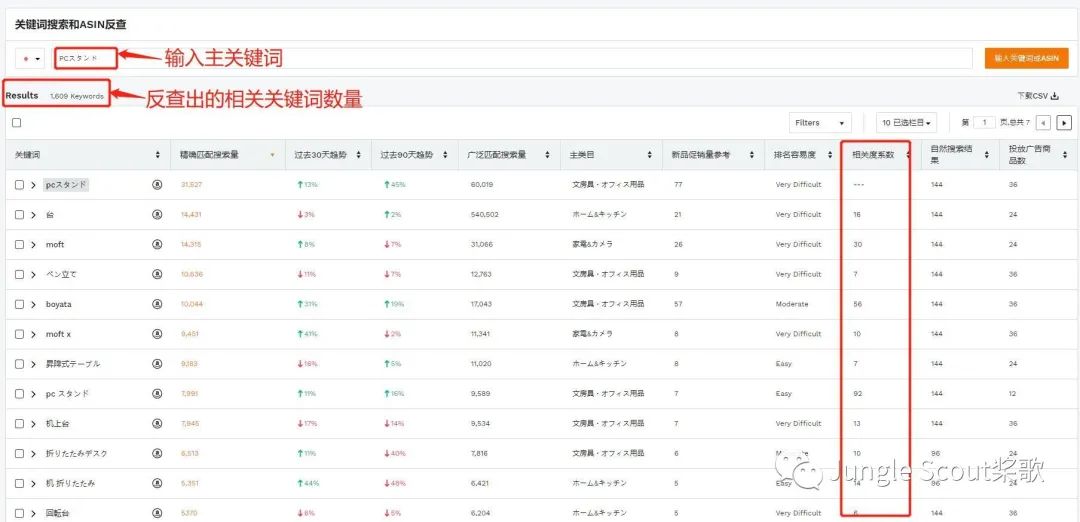Open Amazon search icon for 昇降式テーブル row
Screen dimensions: 1080x522
(157, 364)
